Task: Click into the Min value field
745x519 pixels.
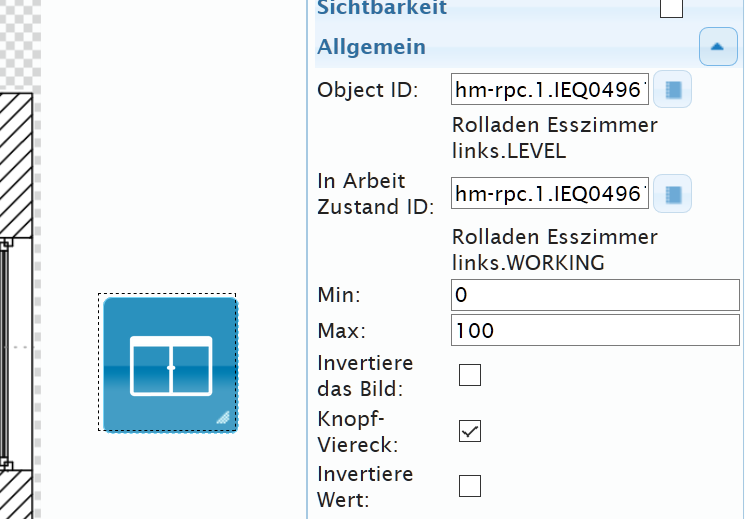Action: pyautogui.click(x=595, y=296)
